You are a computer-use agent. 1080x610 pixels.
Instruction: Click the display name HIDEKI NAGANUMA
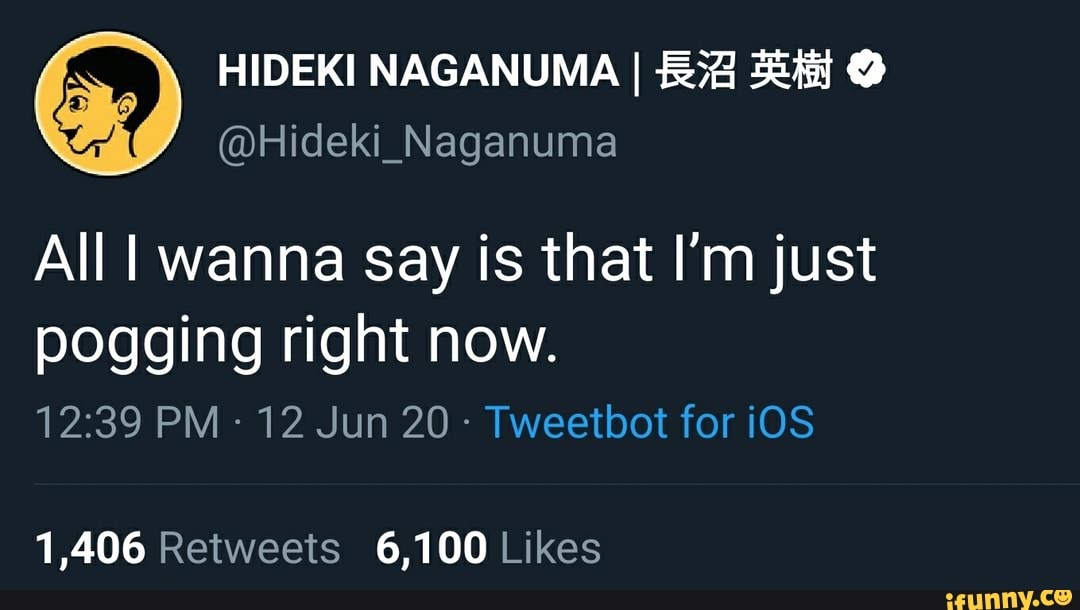417,70
